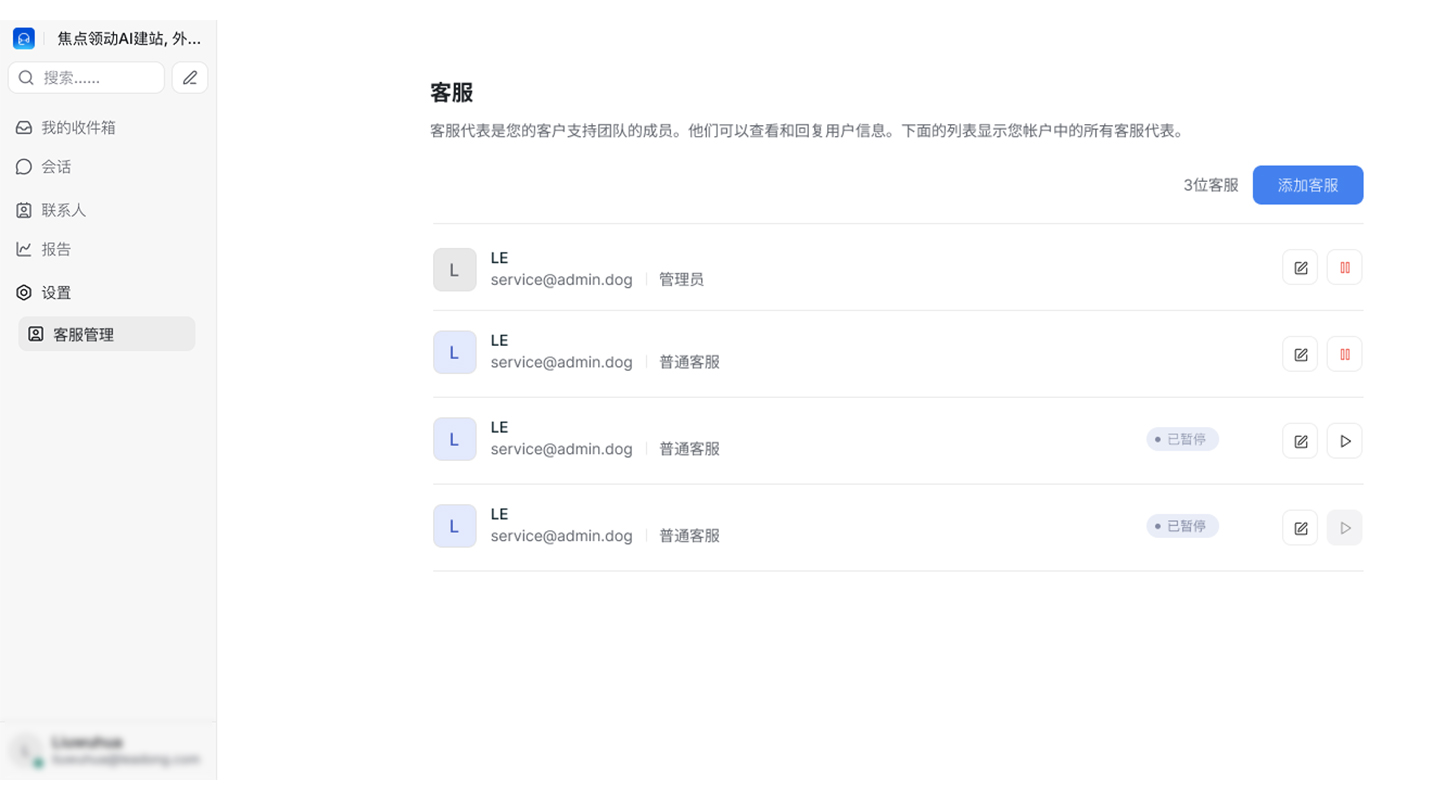Edit the third LE agent with 已暂停 status
Screen dimensions: 1440x795
click(1300, 441)
